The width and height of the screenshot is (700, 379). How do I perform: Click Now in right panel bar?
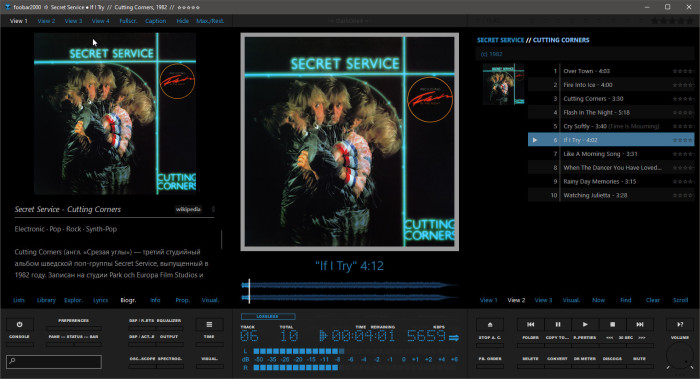click(598, 300)
